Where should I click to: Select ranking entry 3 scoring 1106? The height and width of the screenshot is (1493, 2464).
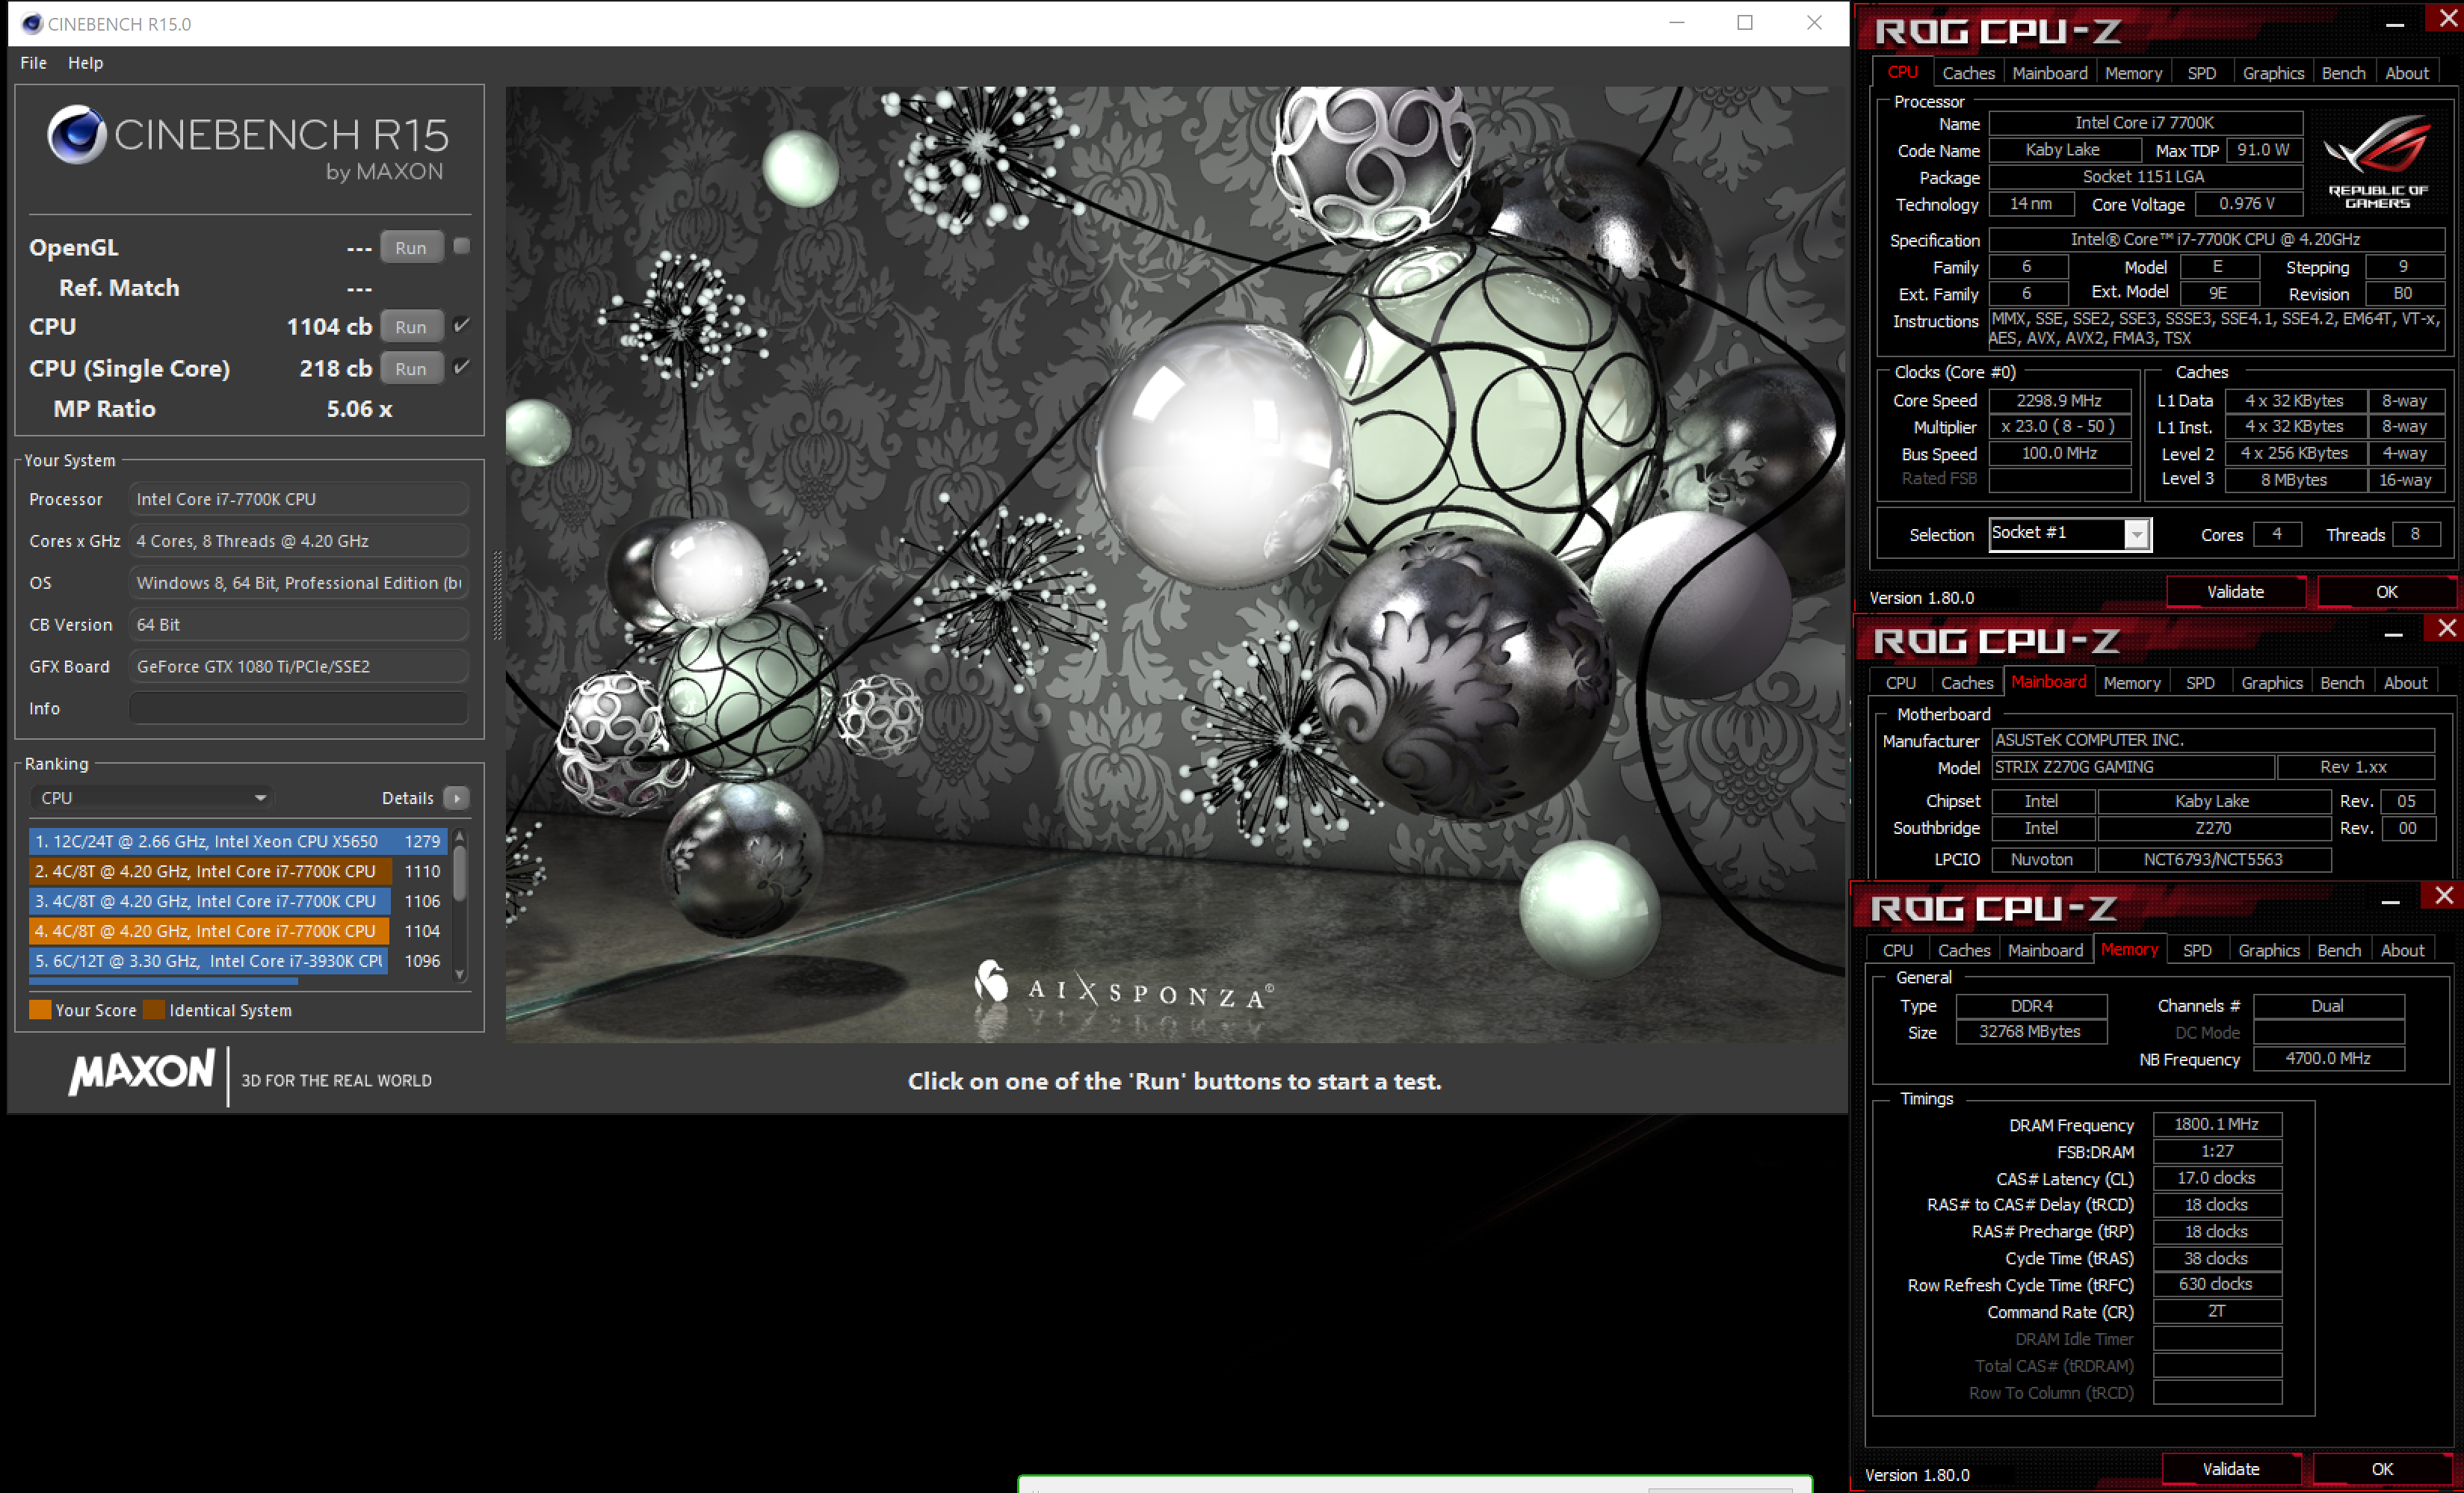pos(237,901)
